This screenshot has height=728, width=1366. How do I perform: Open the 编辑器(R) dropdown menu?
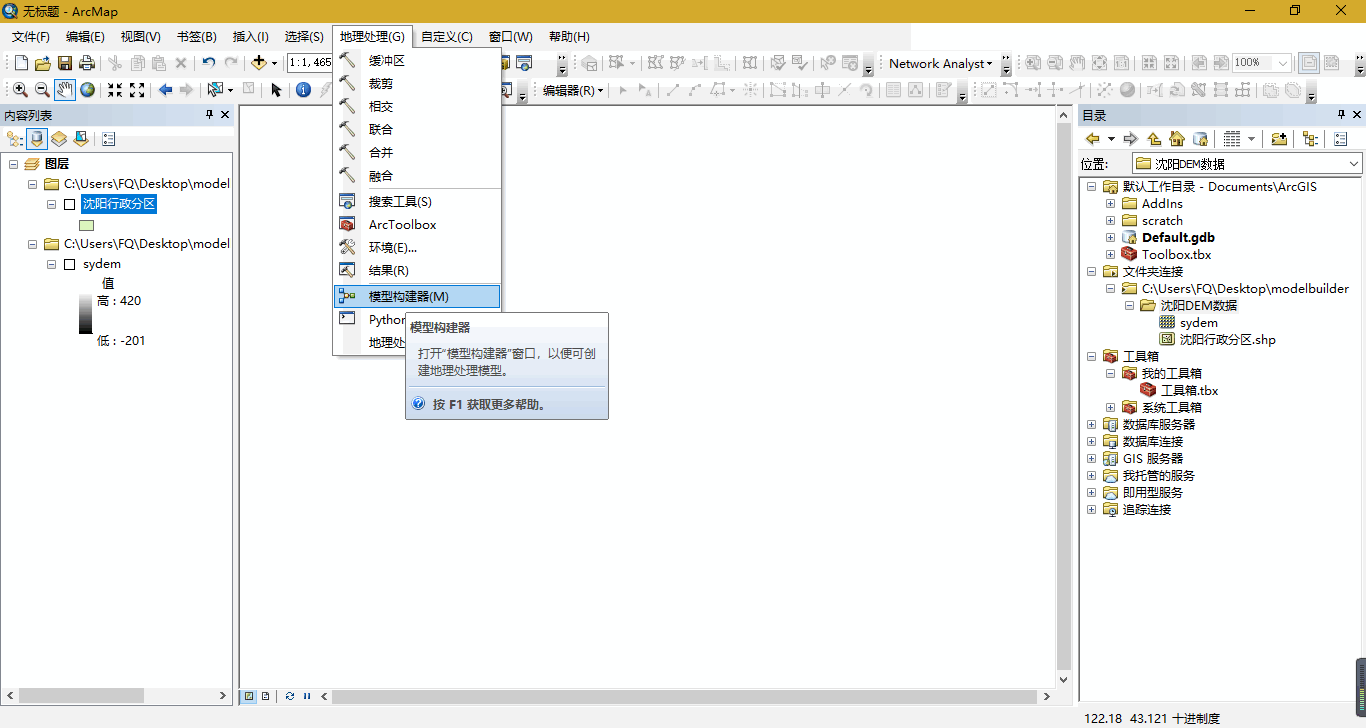coord(573,90)
